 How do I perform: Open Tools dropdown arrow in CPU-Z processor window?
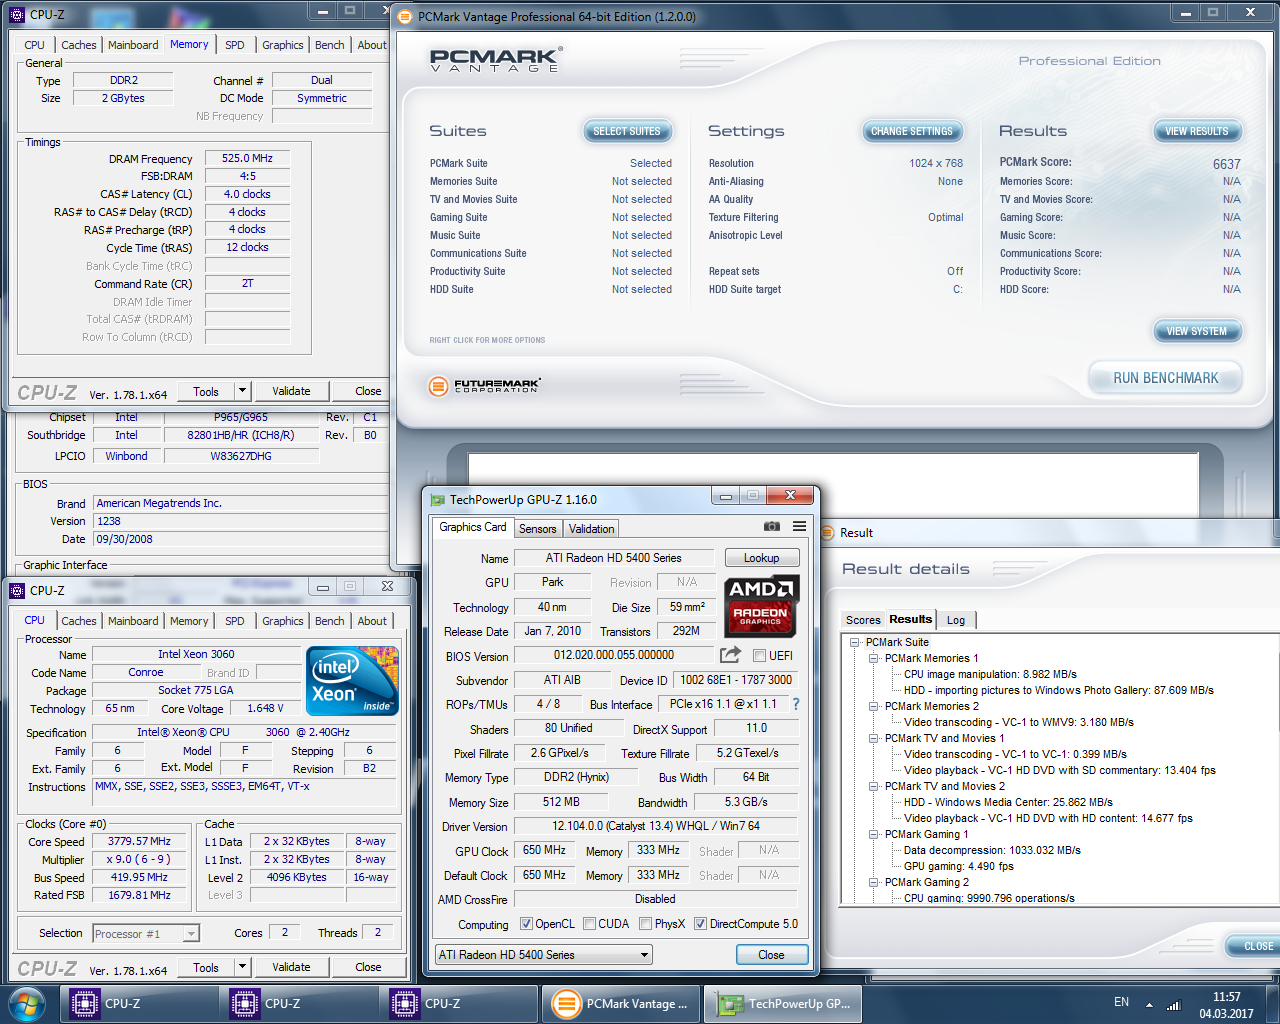point(242,967)
